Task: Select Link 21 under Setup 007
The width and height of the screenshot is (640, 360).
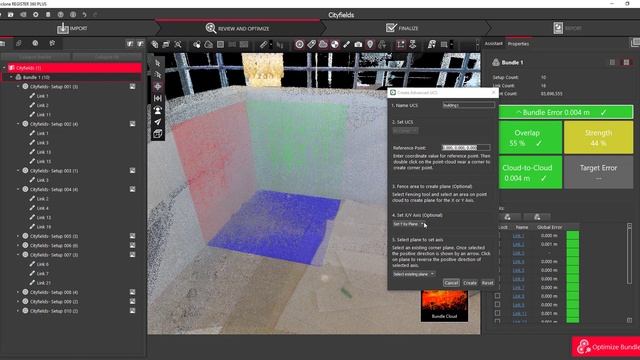Action: click(x=43, y=283)
